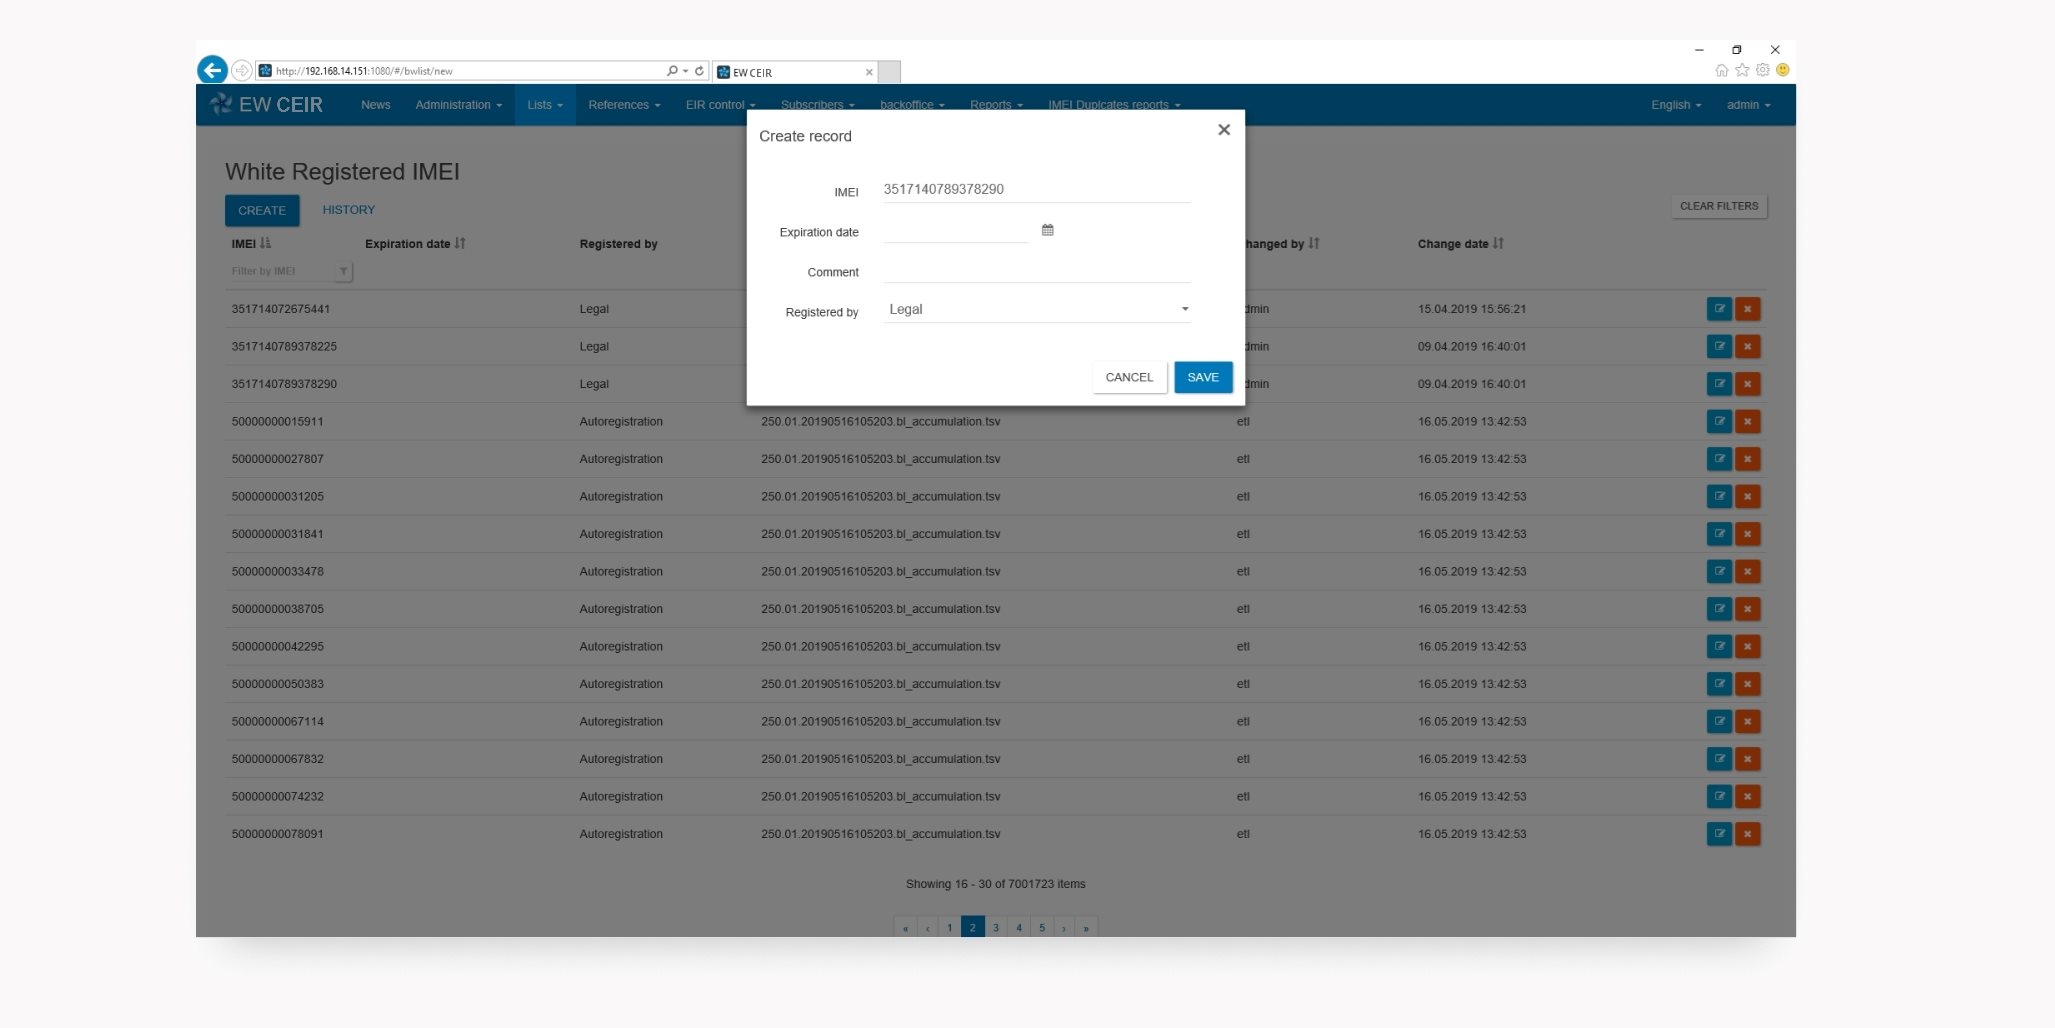Refresh the page in the address bar

point(699,71)
